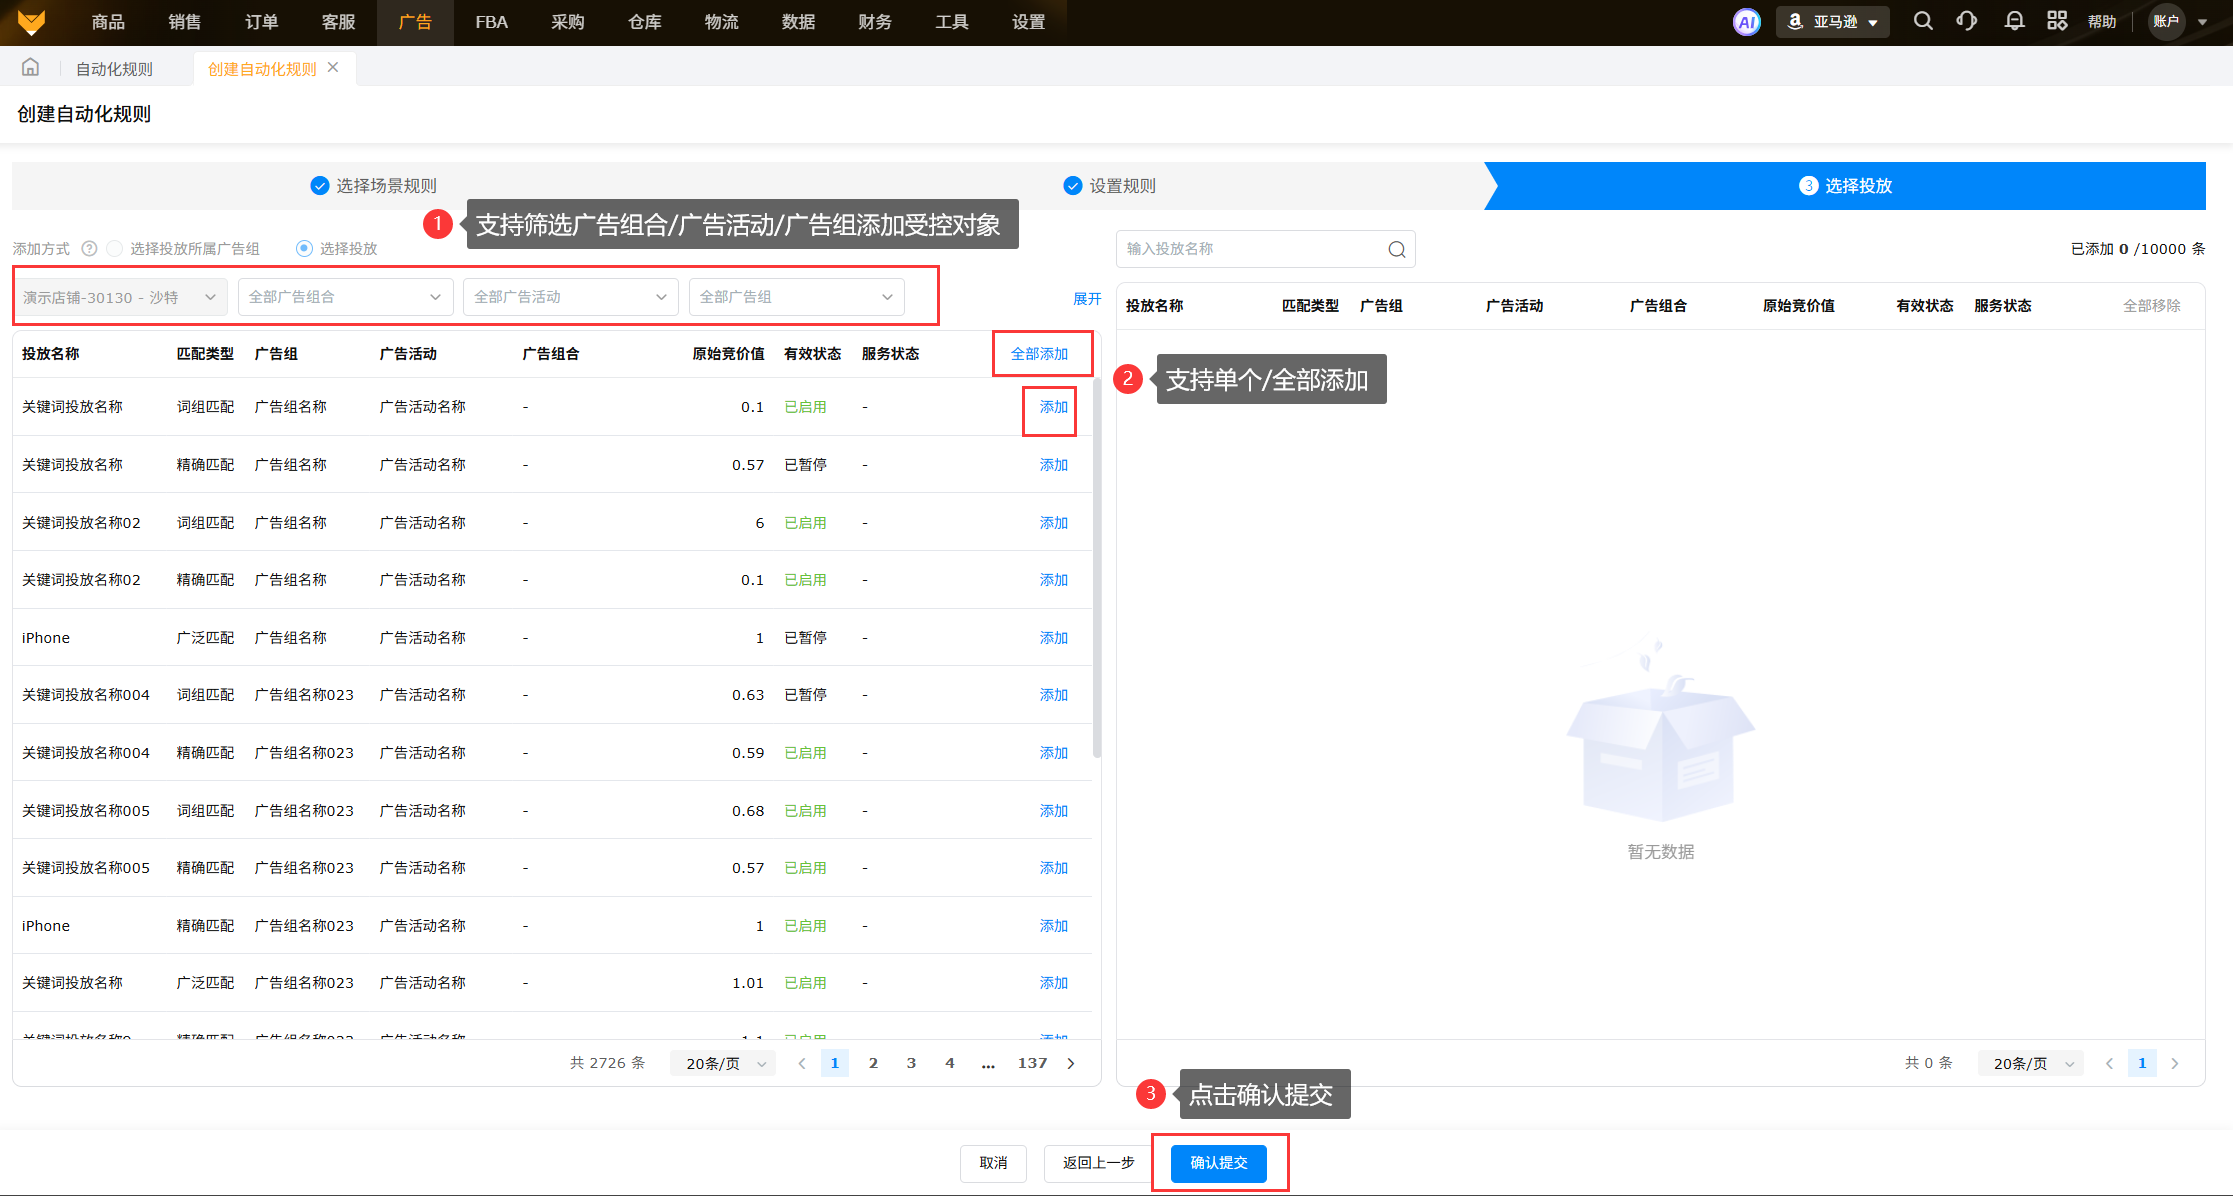Click the 确认提交 button
The height and width of the screenshot is (1196, 2233).
pyautogui.click(x=1218, y=1163)
